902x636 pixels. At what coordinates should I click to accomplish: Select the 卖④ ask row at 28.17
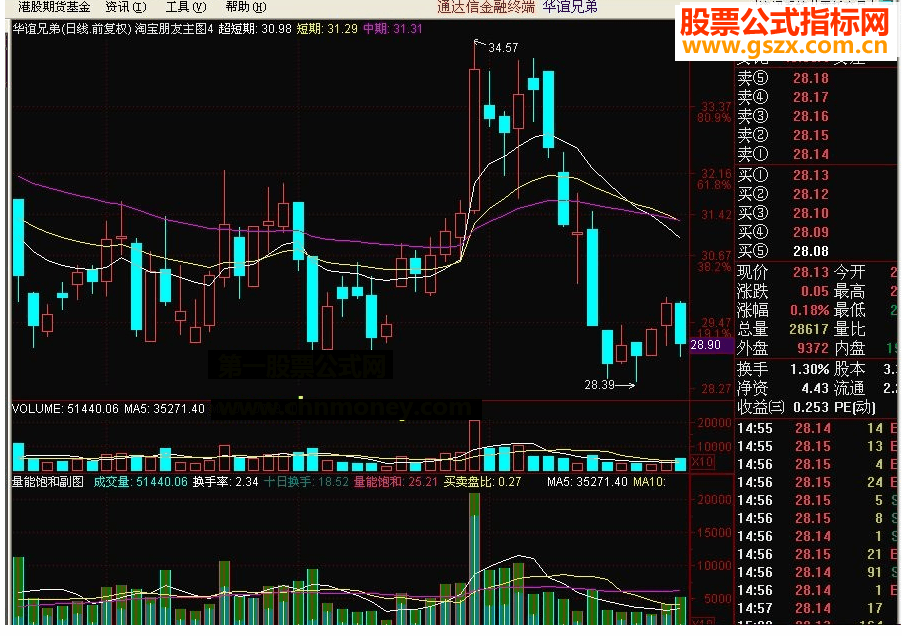(783, 97)
